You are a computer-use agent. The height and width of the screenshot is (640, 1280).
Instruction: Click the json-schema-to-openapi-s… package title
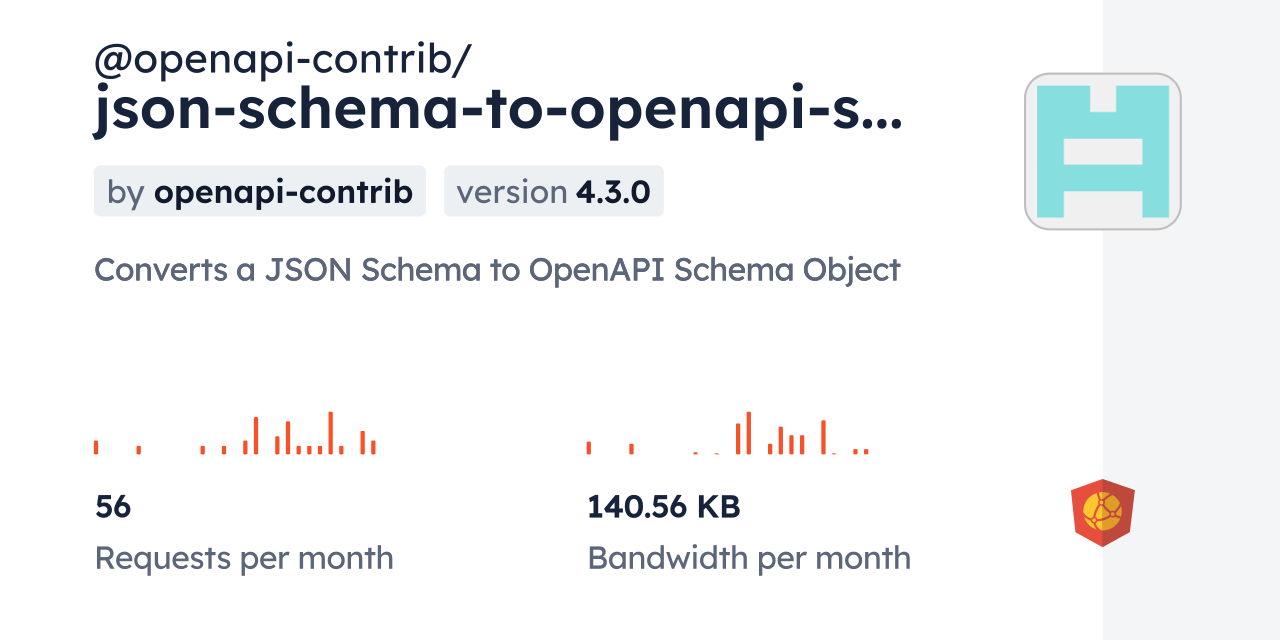point(498,113)
